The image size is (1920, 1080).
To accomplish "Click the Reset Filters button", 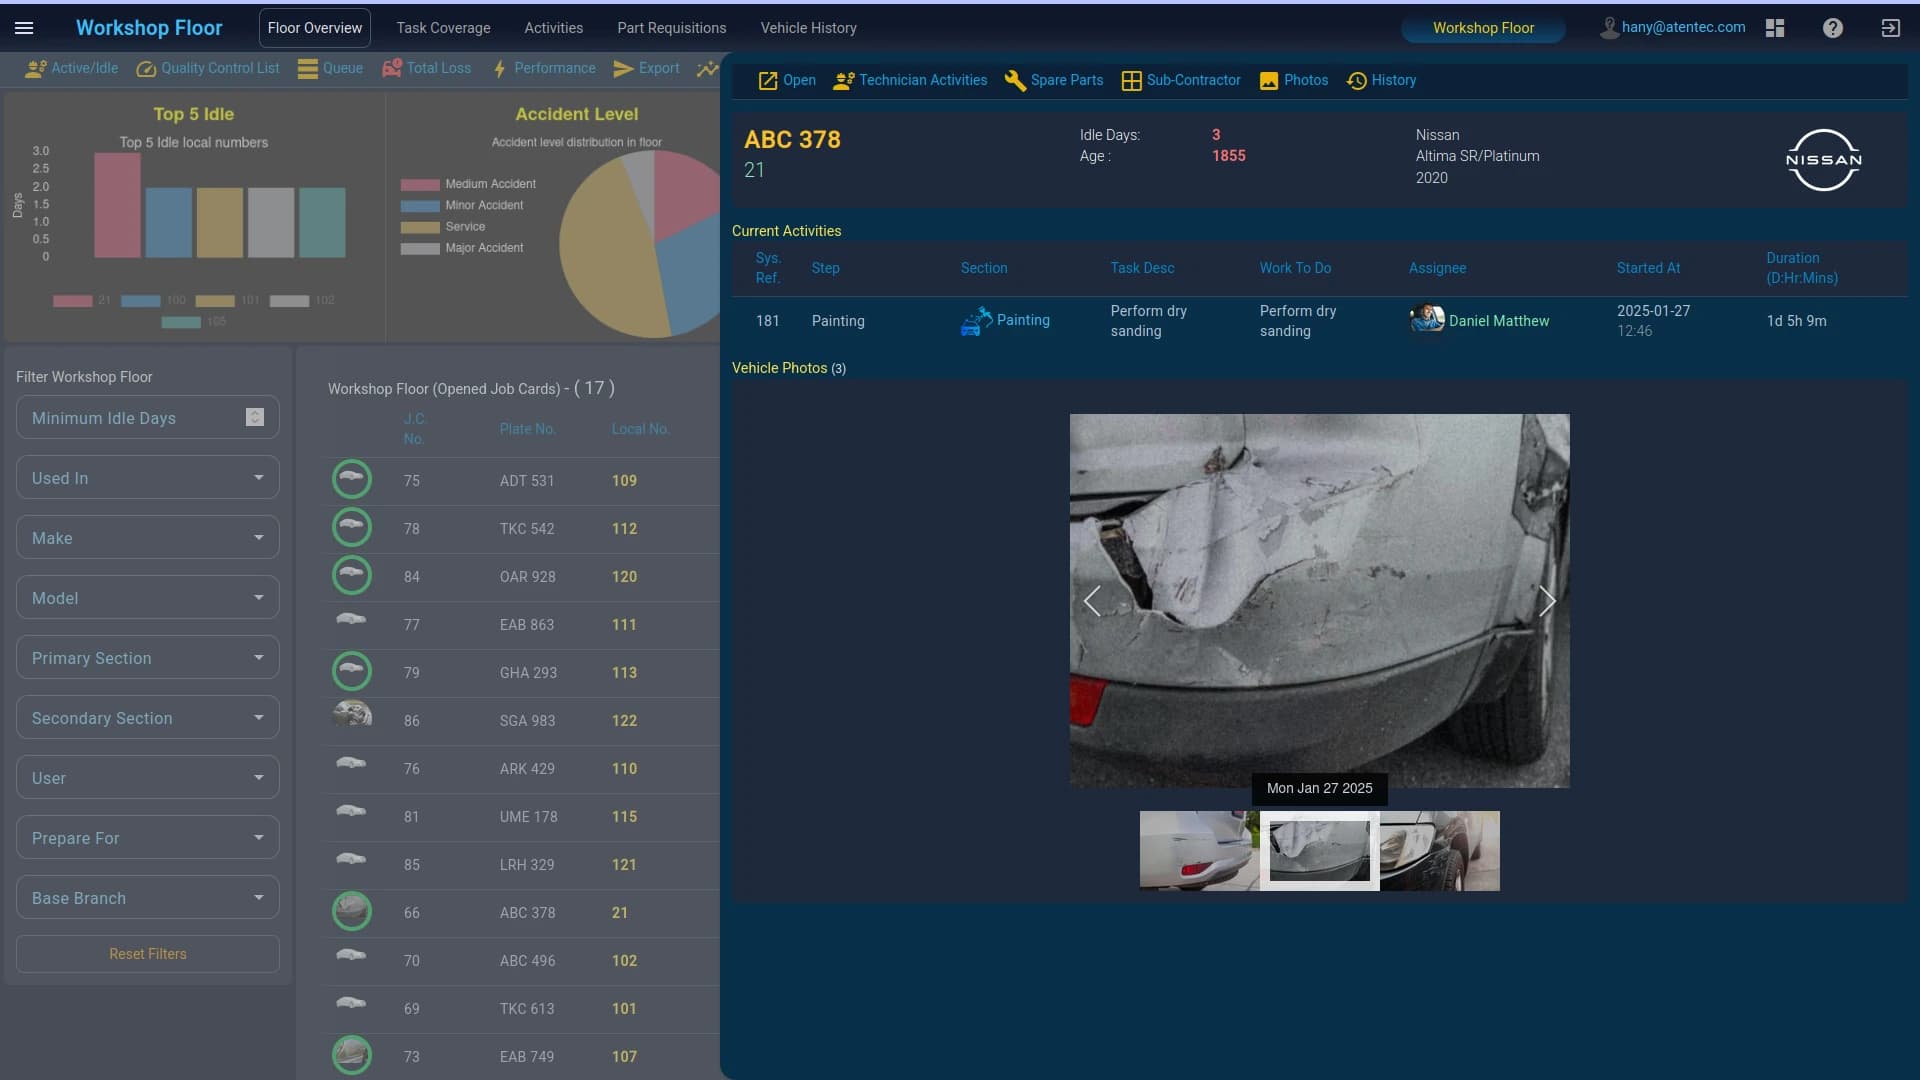I will coord(148,954).
